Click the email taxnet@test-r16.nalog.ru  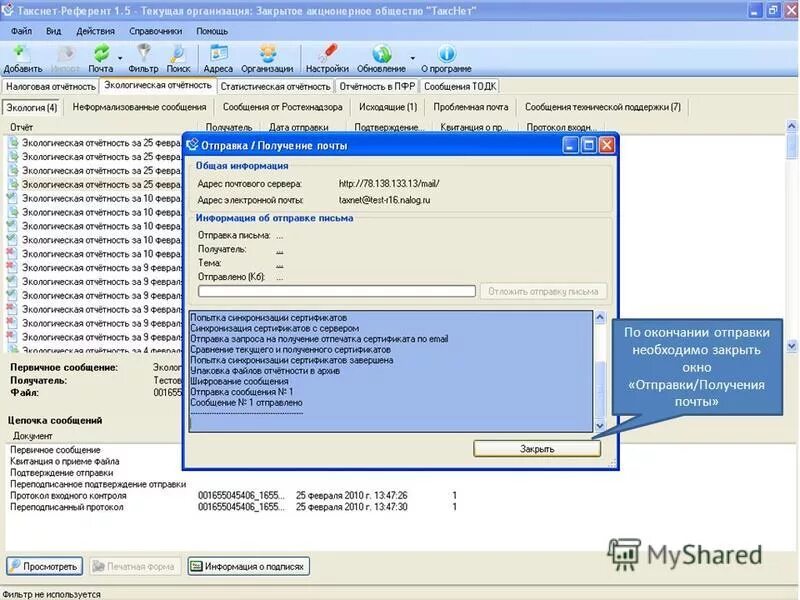[x=384, y=200]
